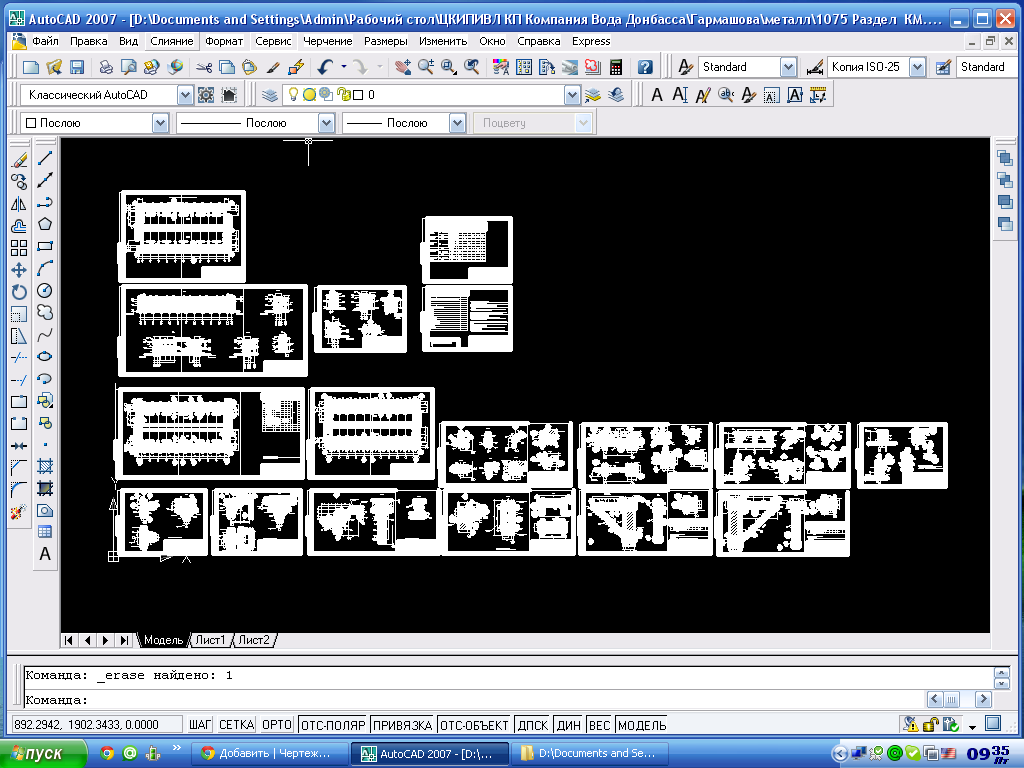
Task: Toggle ДИН dynamic input
Action: pyautogui.click(x=569, y=725)
